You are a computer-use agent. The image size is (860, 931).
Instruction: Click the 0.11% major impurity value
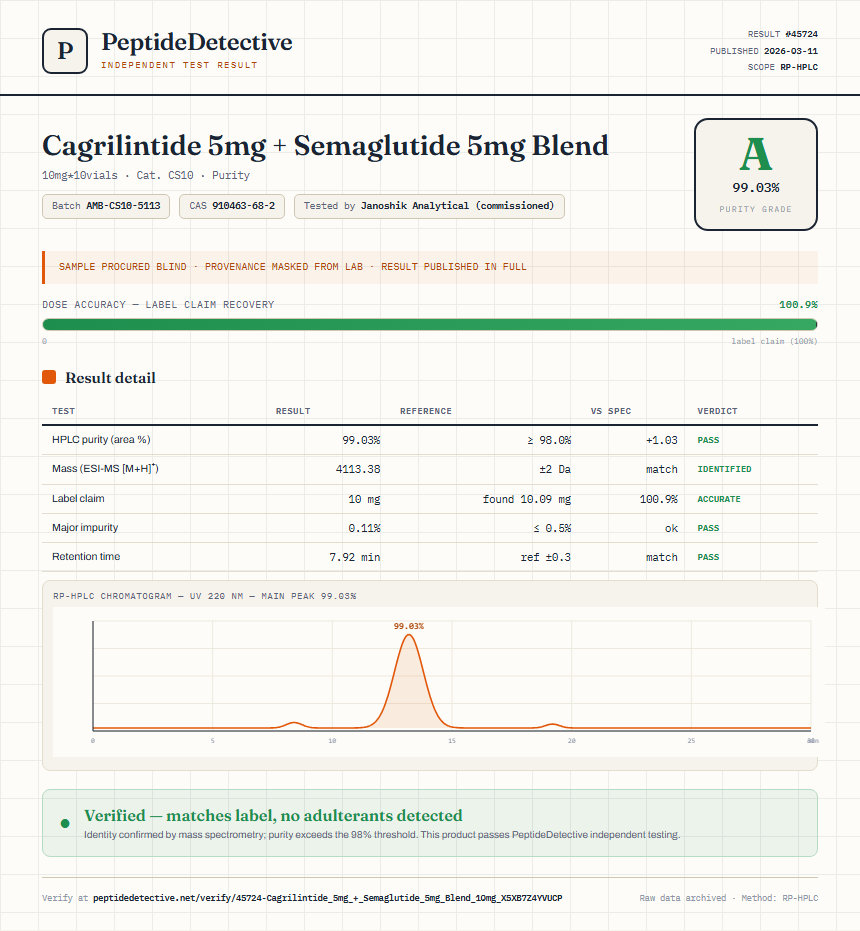pyautogui.click(x=364, y=528)
